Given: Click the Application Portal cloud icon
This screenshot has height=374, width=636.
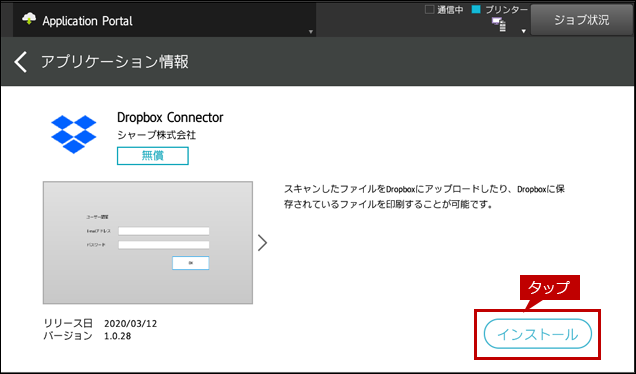Looking at the screenshot, I should coord(29,19).
